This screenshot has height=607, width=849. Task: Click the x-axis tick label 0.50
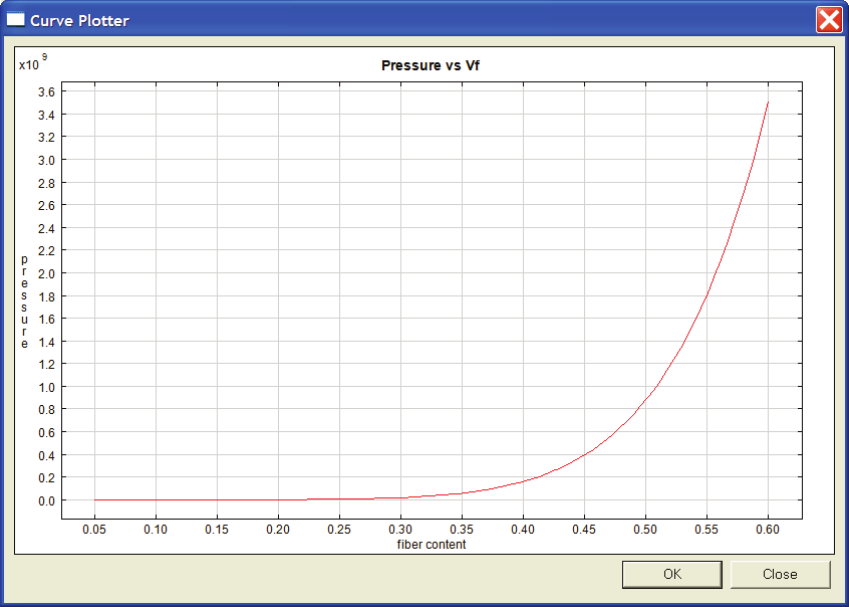pos(645,530)
